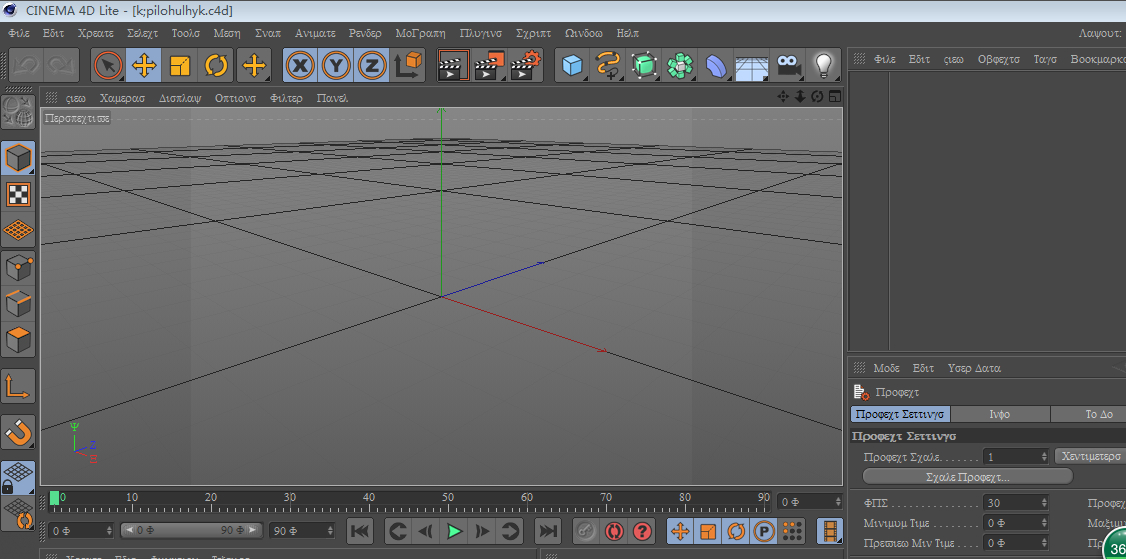Add a camera object from toolbar
This screenshot has height=559, width=1126.
coord(788,66)
